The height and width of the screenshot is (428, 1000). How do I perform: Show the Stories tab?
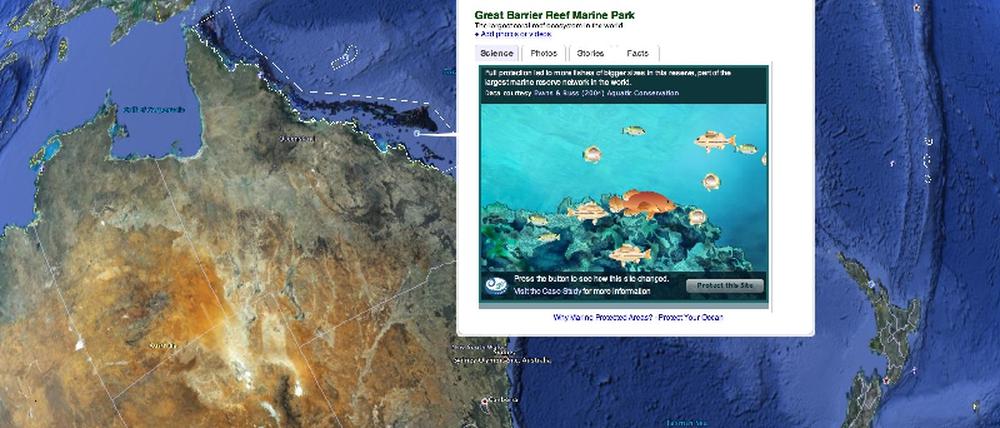[591, 53]
